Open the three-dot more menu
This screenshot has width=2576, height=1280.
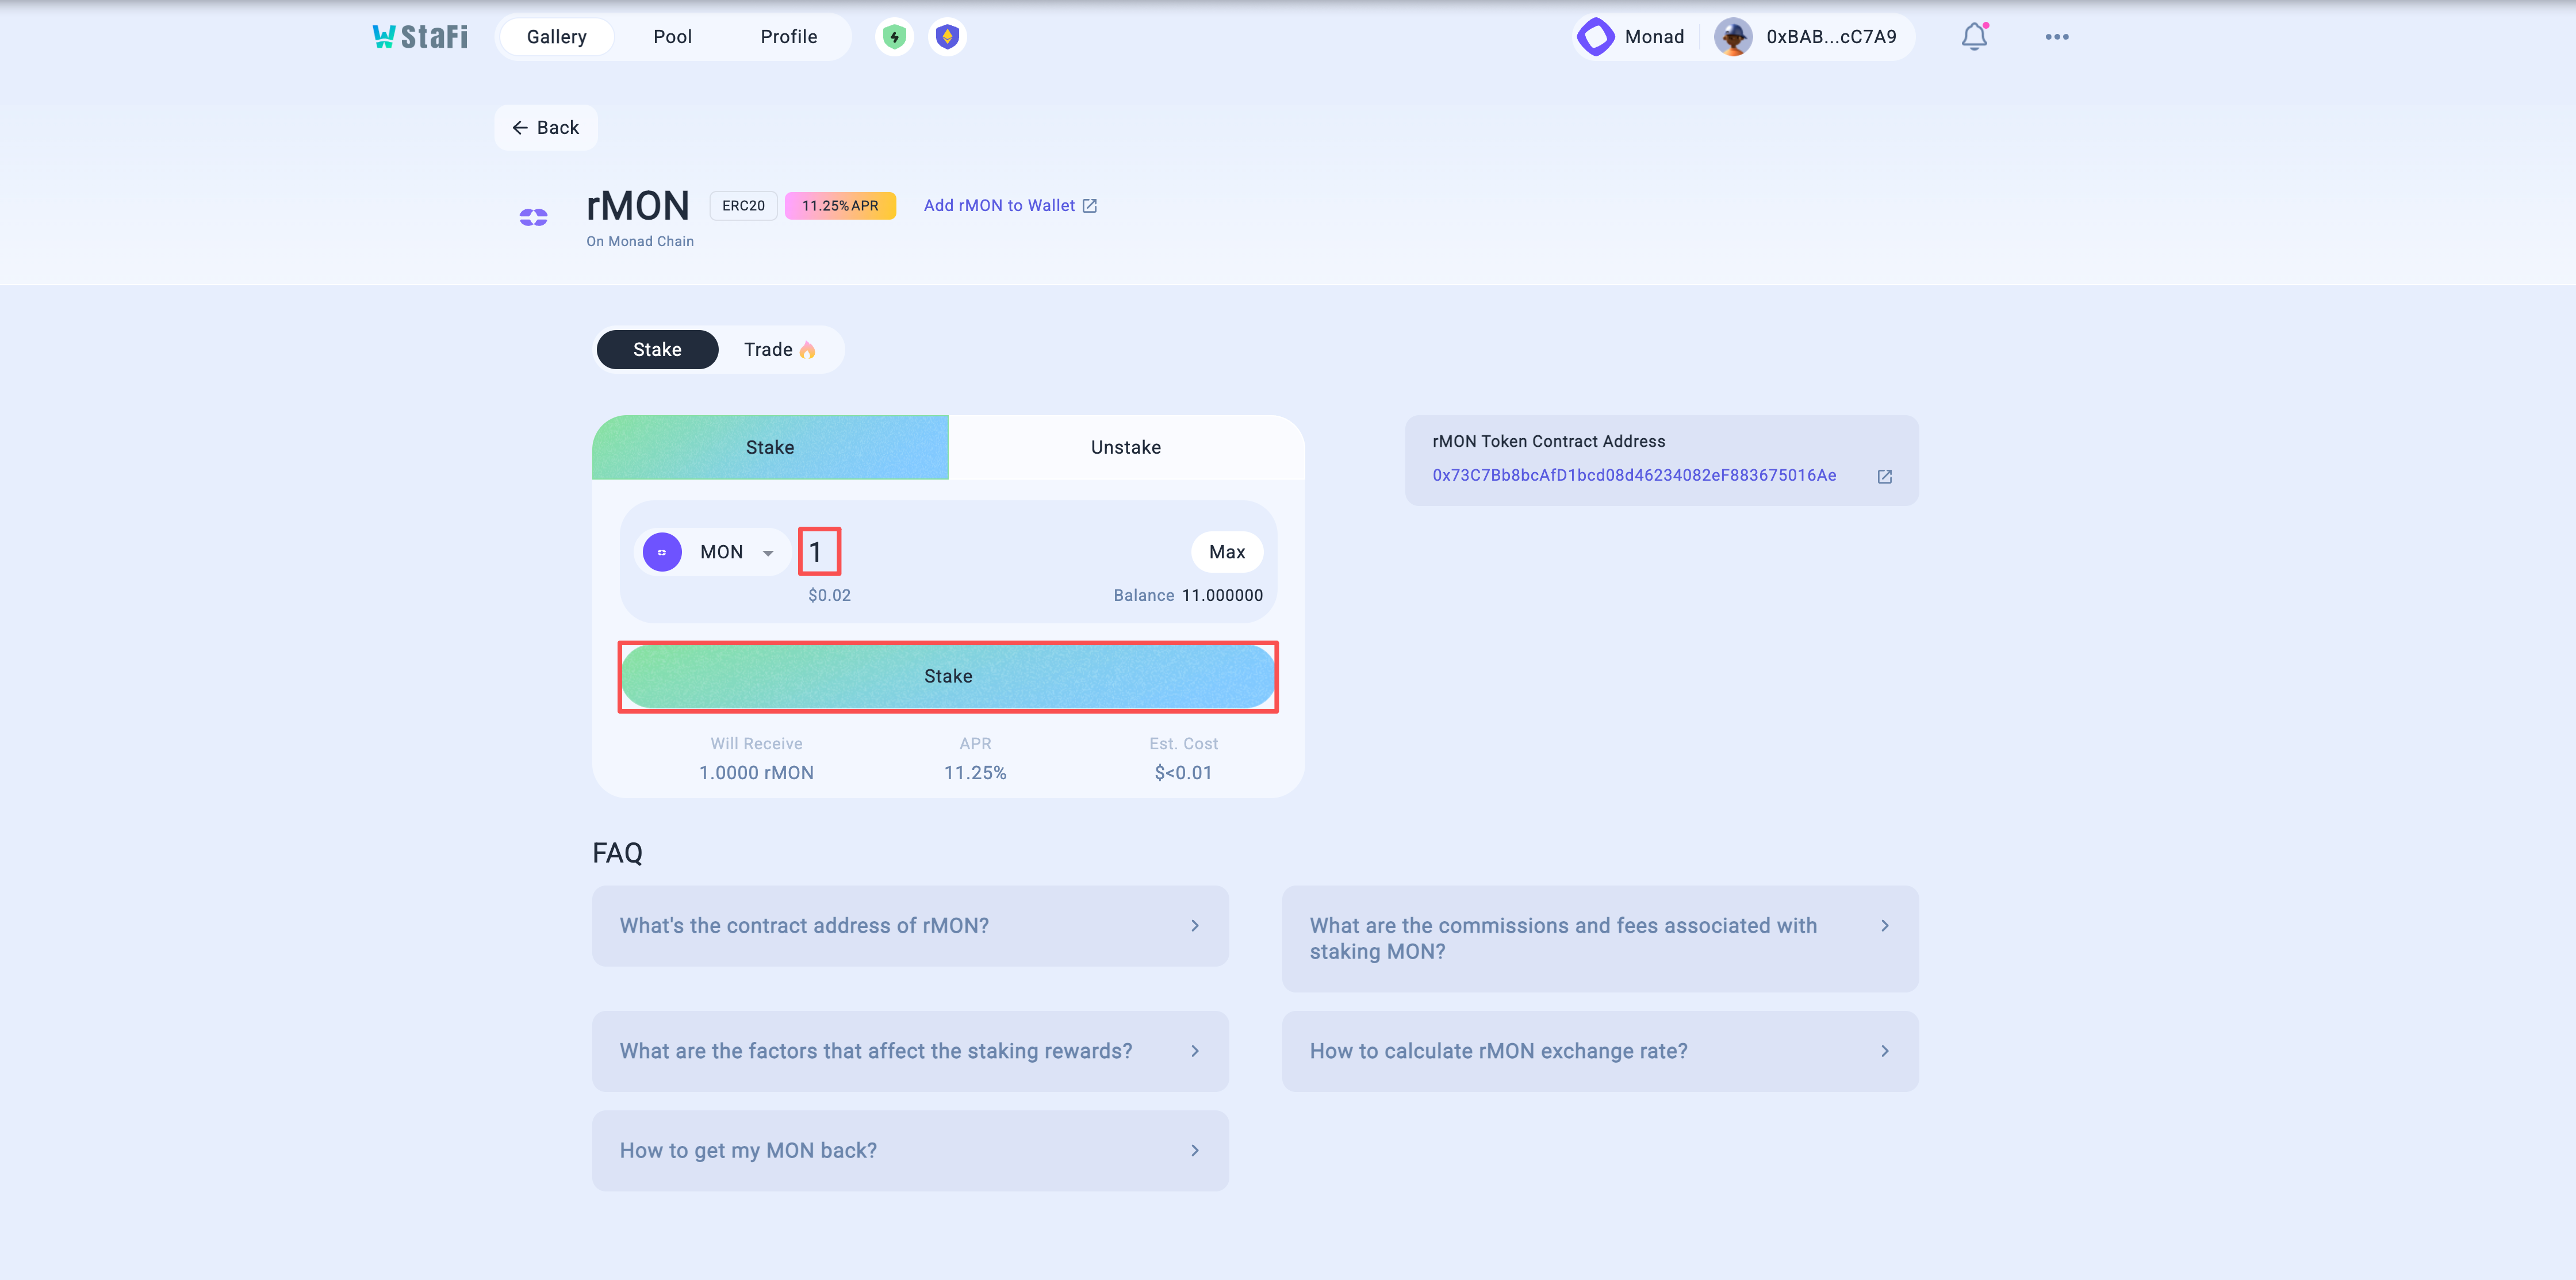point(2056,37)
